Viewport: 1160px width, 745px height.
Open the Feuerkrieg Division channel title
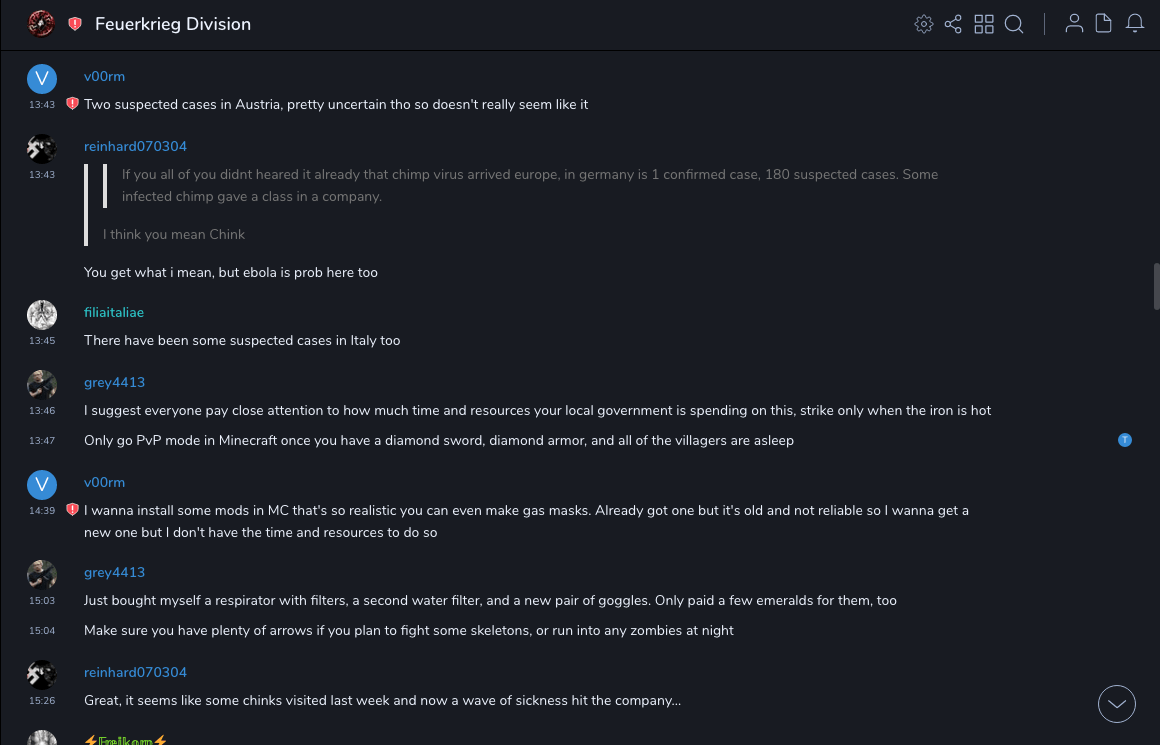coord(173,24)
